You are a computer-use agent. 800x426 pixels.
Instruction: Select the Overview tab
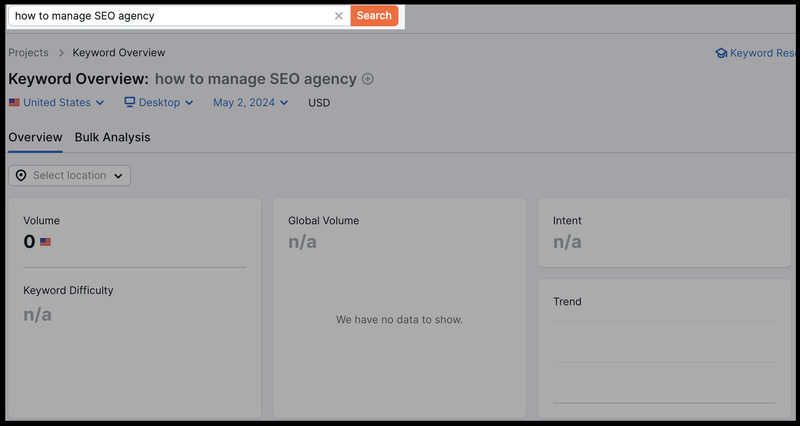click(35, 137)
